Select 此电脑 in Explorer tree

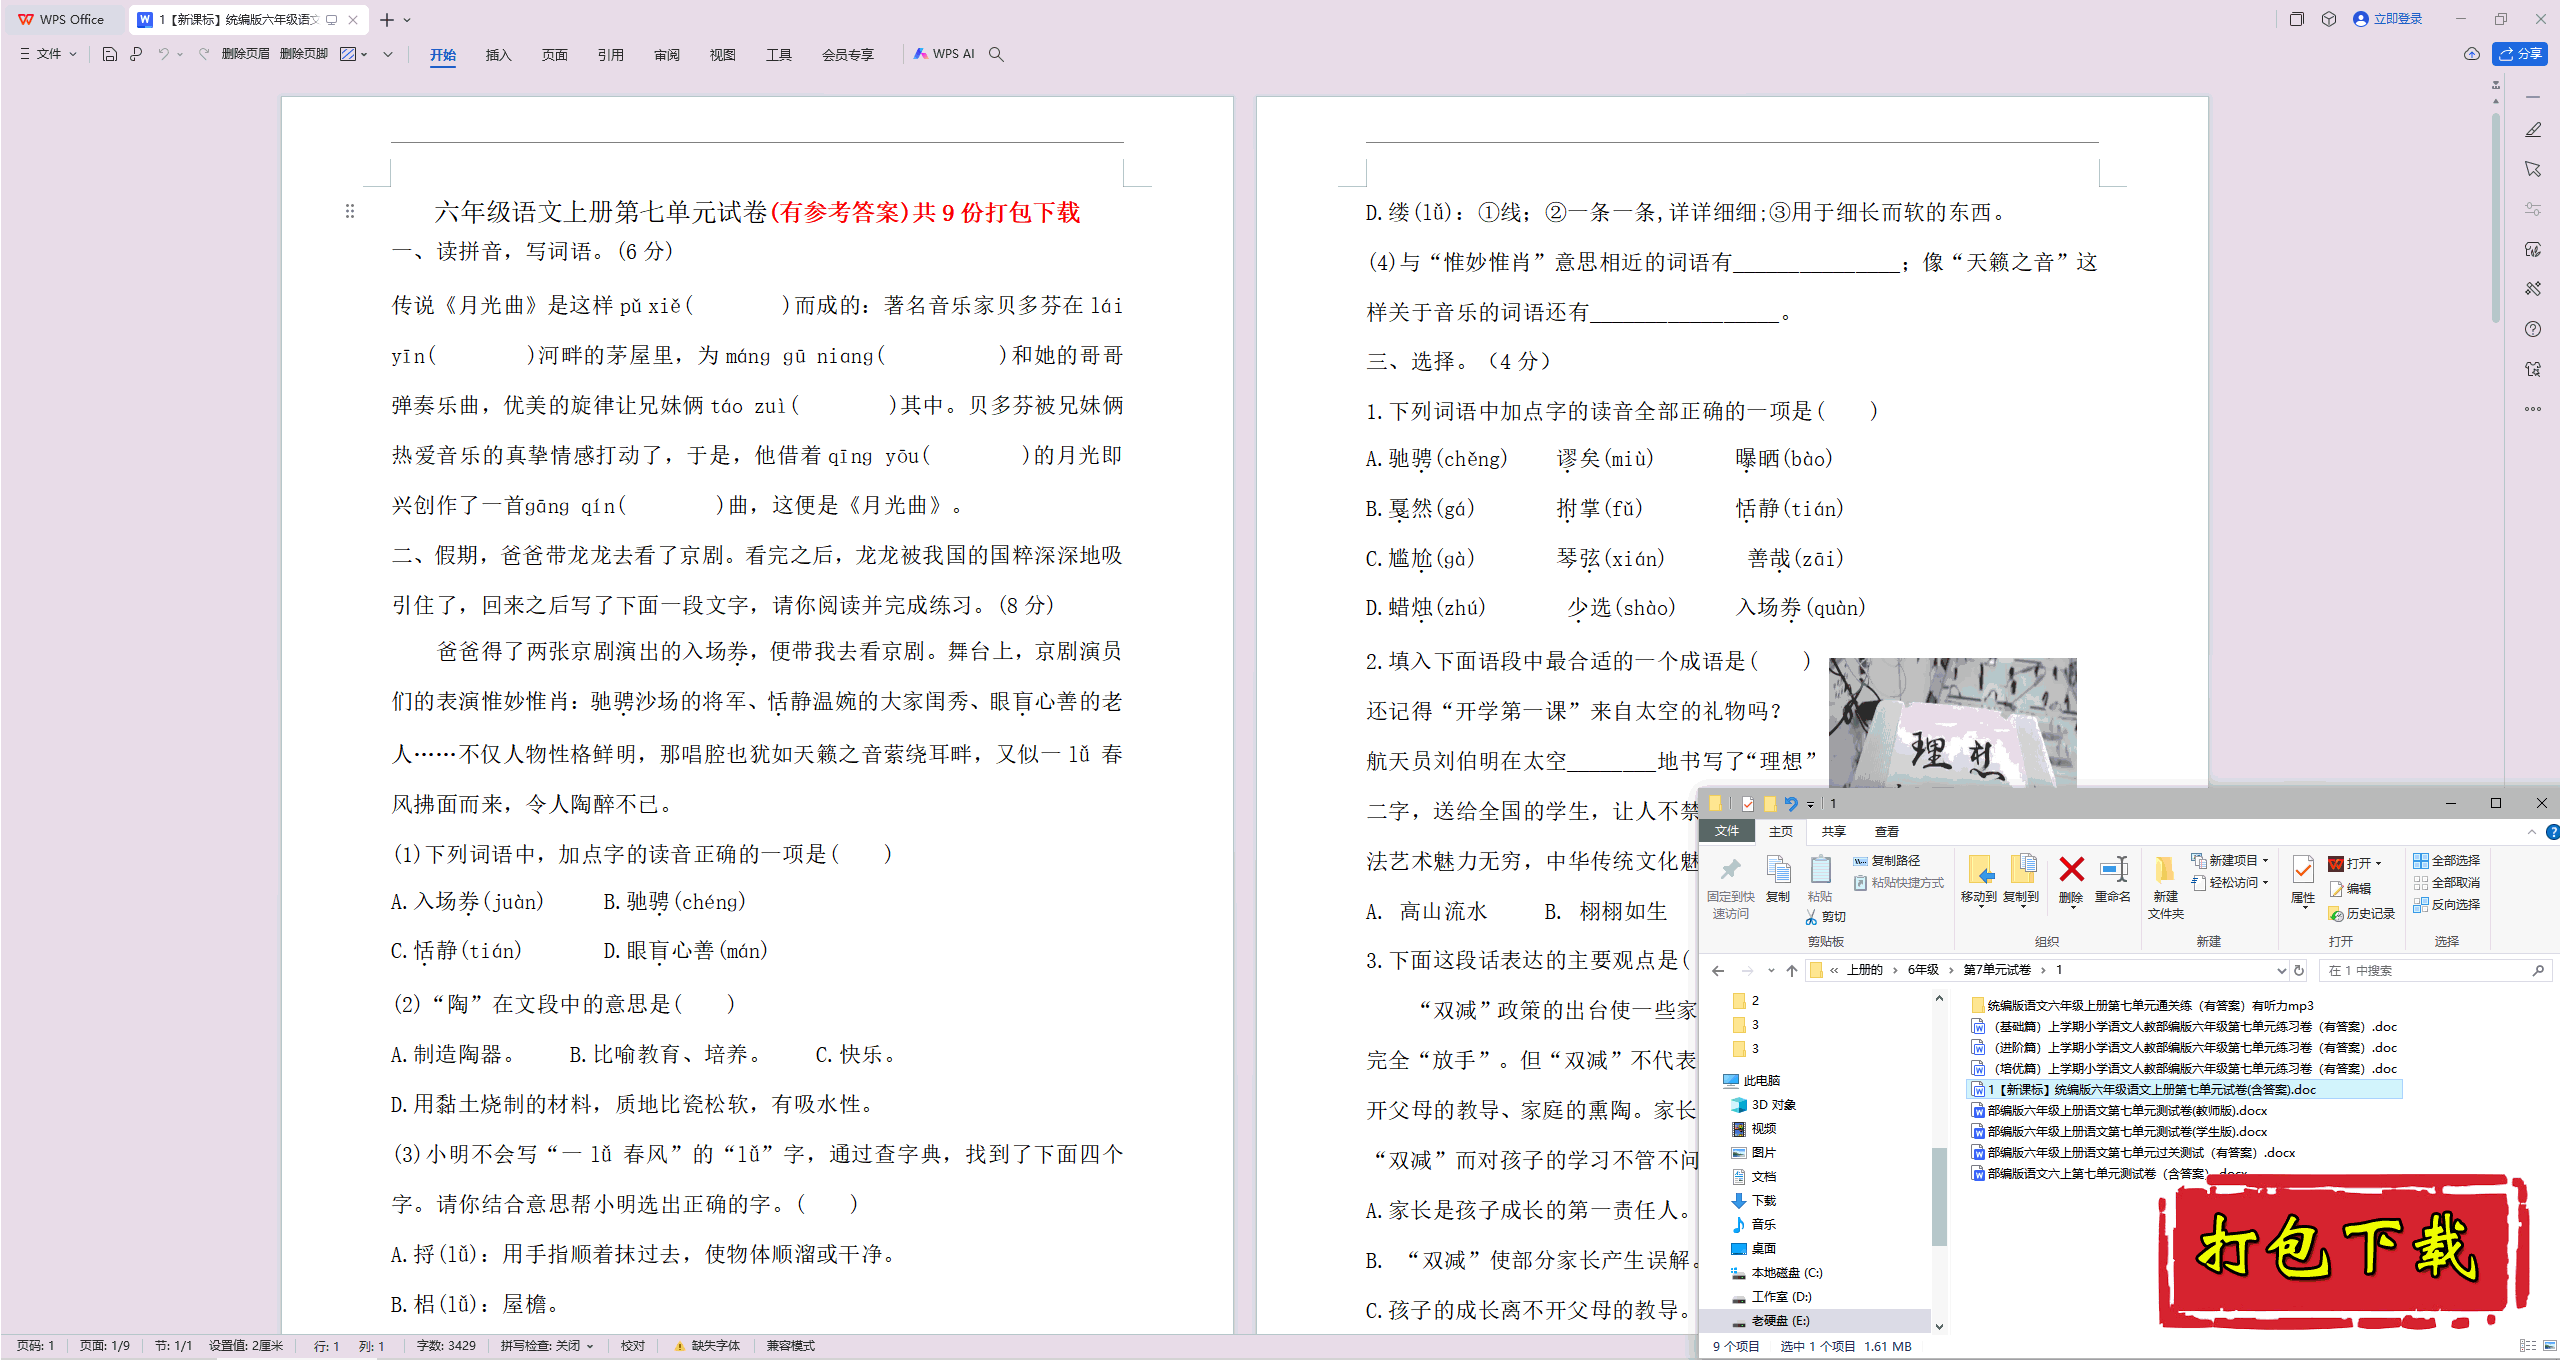(1752, 1081)
